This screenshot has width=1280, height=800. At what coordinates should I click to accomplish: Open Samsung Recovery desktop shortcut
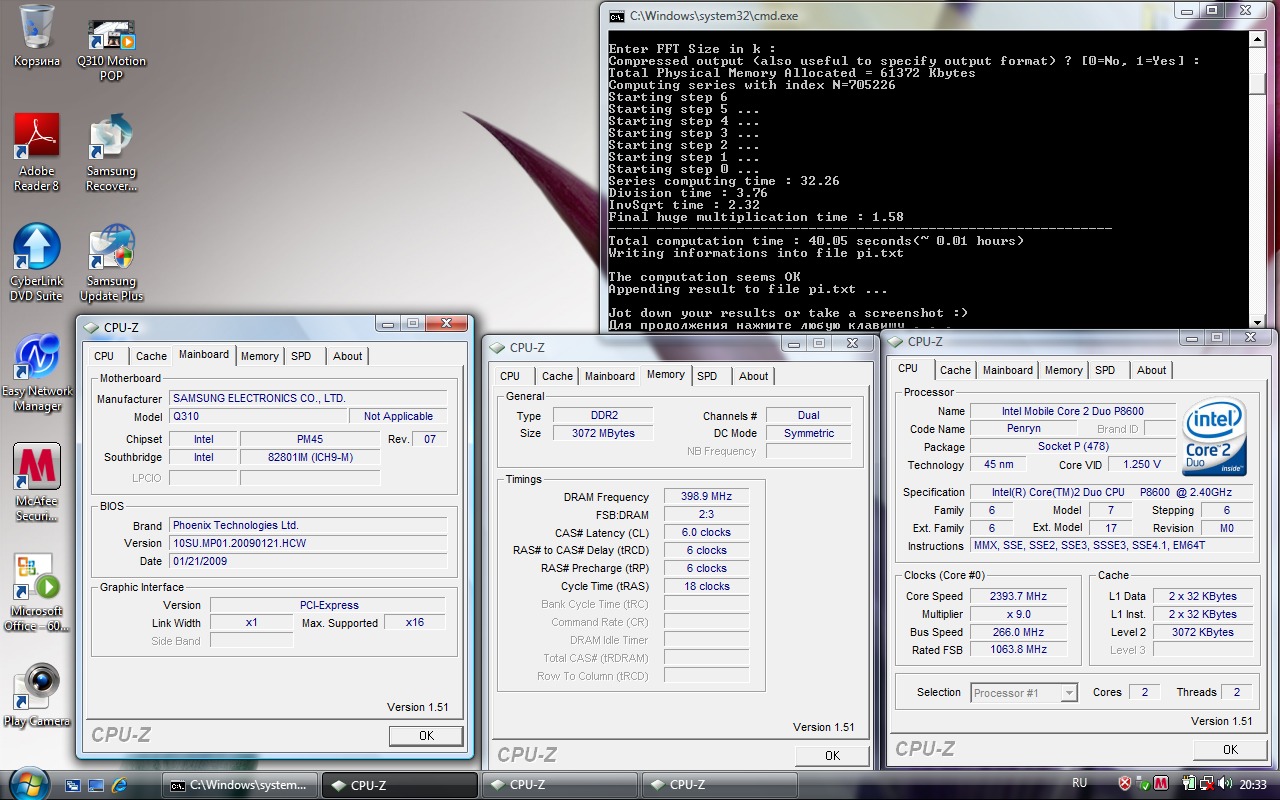(x=111, y=152)
